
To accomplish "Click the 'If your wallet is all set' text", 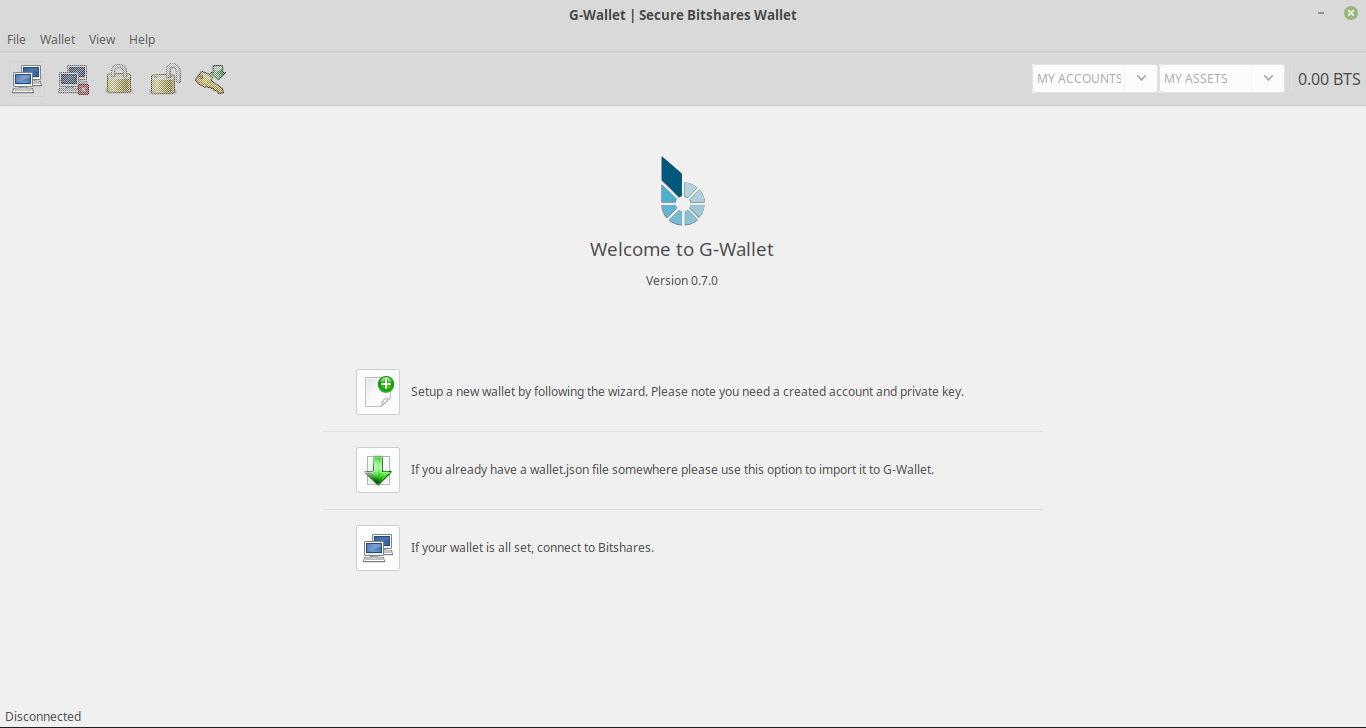I will pyautogui.click(x=532, y=548).
